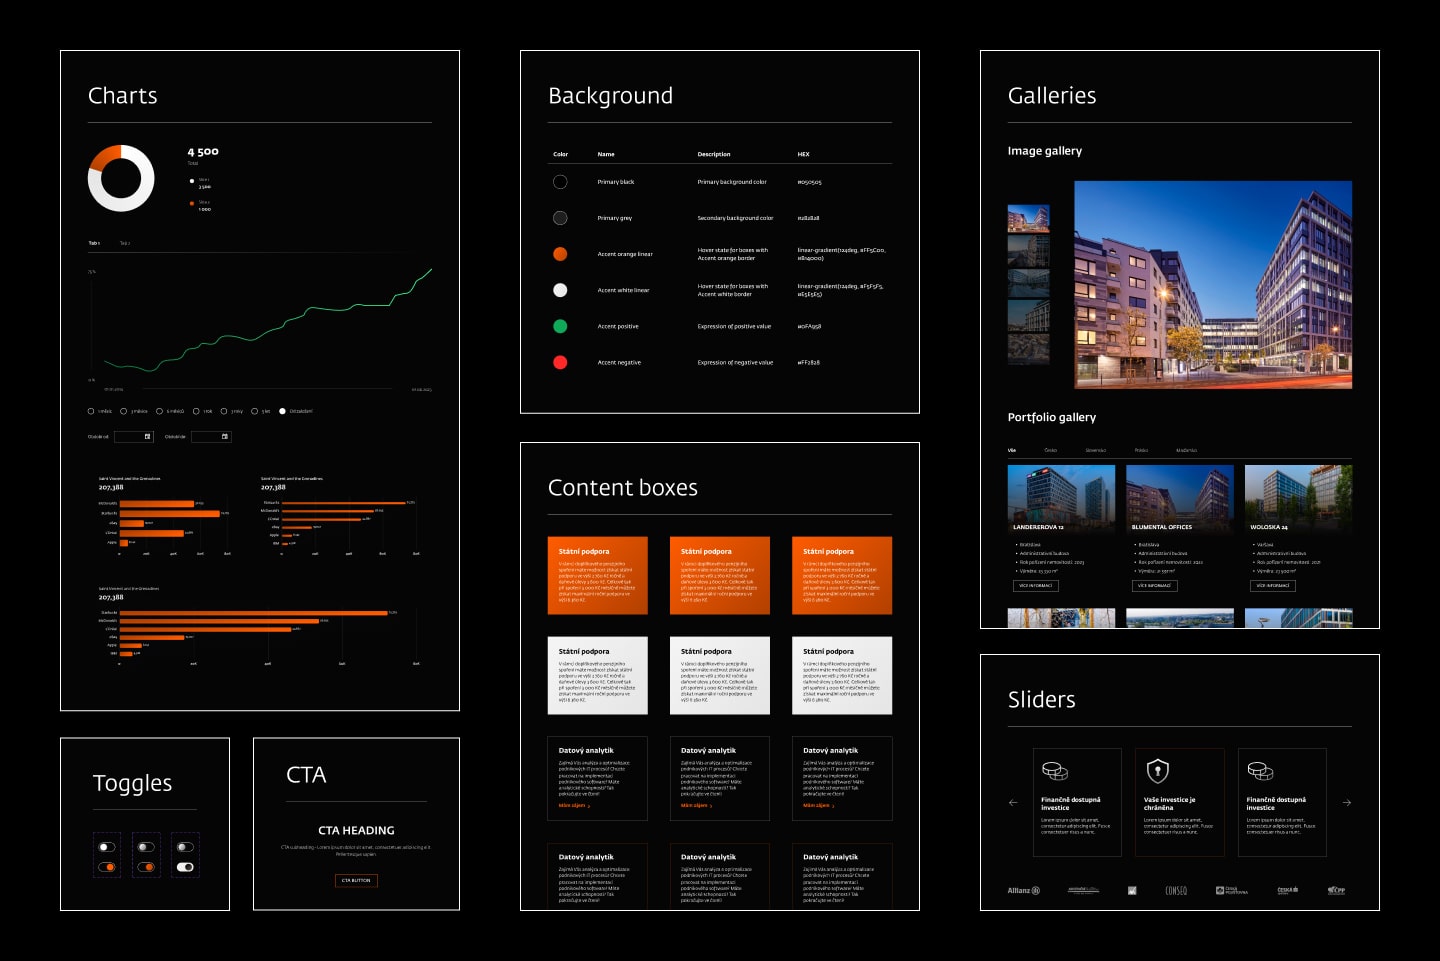Click the green Accent positive swatch
The image size is (1440, 961).
point(560,326)
